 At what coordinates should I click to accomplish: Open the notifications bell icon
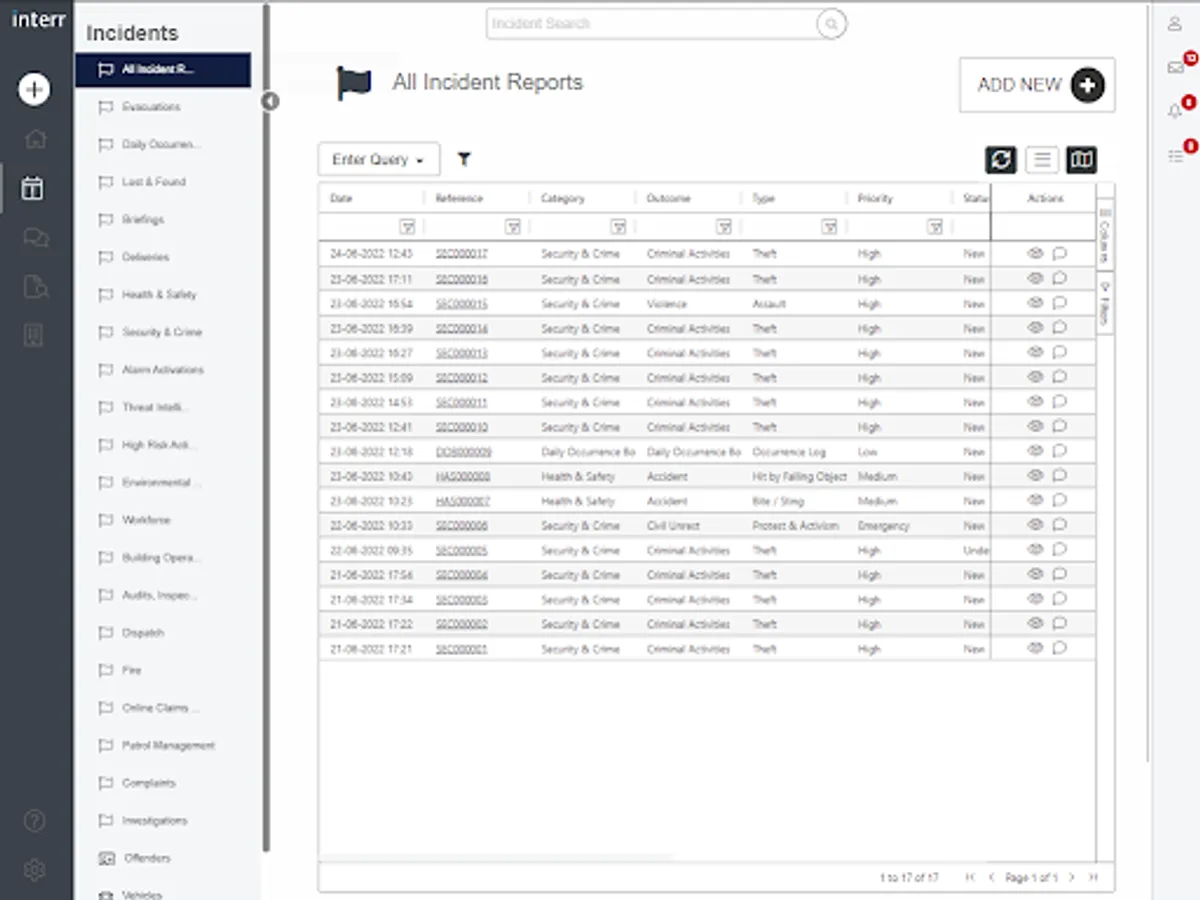[x=1175, y=111]
